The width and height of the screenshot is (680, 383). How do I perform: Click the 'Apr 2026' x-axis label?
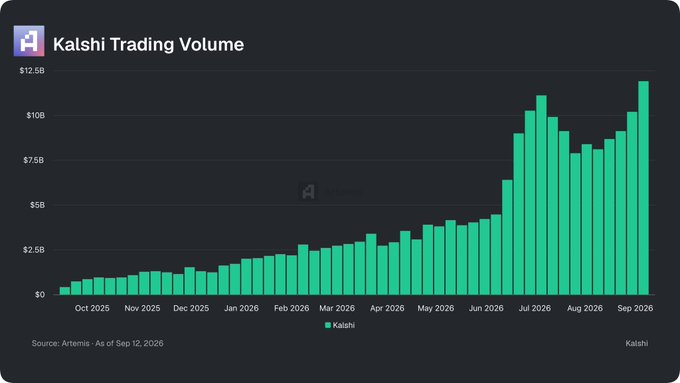click(x=387, y=308)
